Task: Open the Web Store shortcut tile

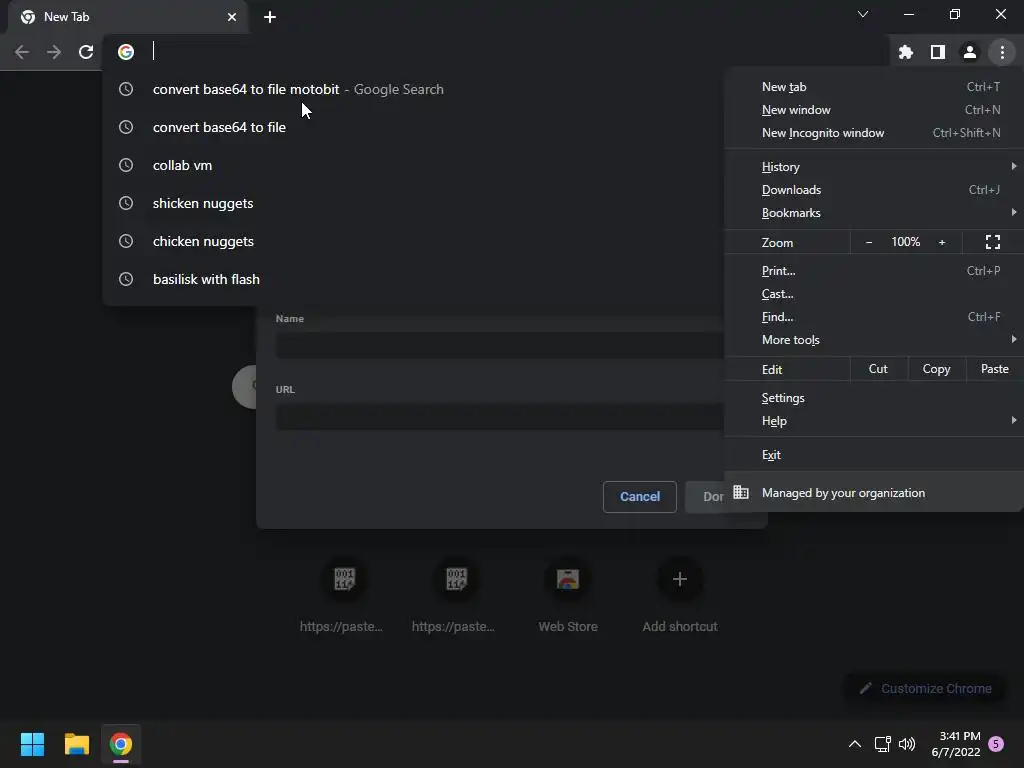Action: [x=568, y=595]
